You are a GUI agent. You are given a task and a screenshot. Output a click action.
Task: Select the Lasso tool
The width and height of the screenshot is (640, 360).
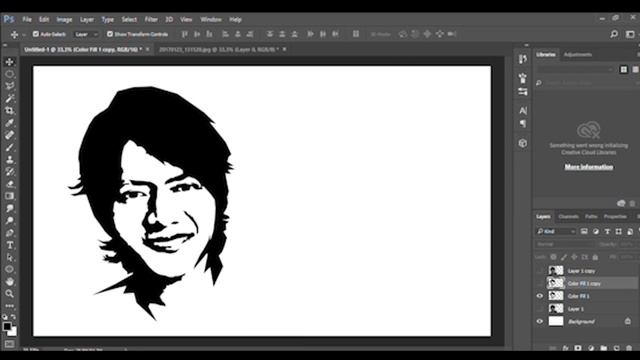click(x=9, y=86)
